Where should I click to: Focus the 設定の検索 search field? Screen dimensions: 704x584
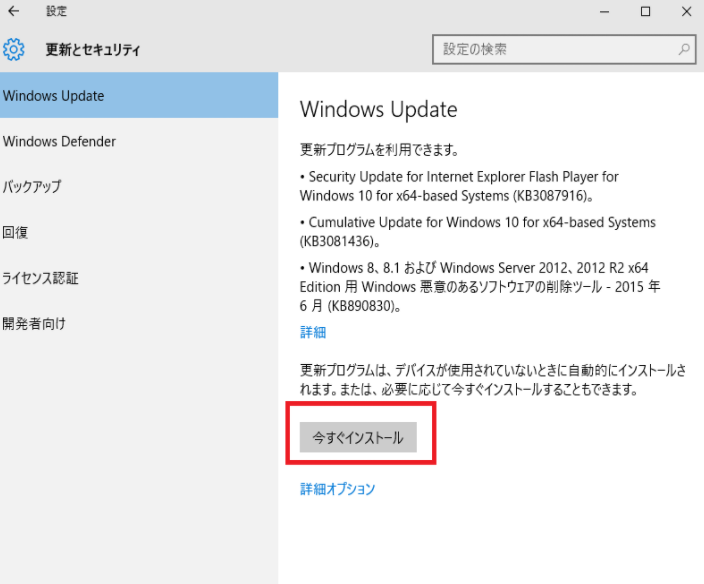pyautogui.click(x=564, y=49)
